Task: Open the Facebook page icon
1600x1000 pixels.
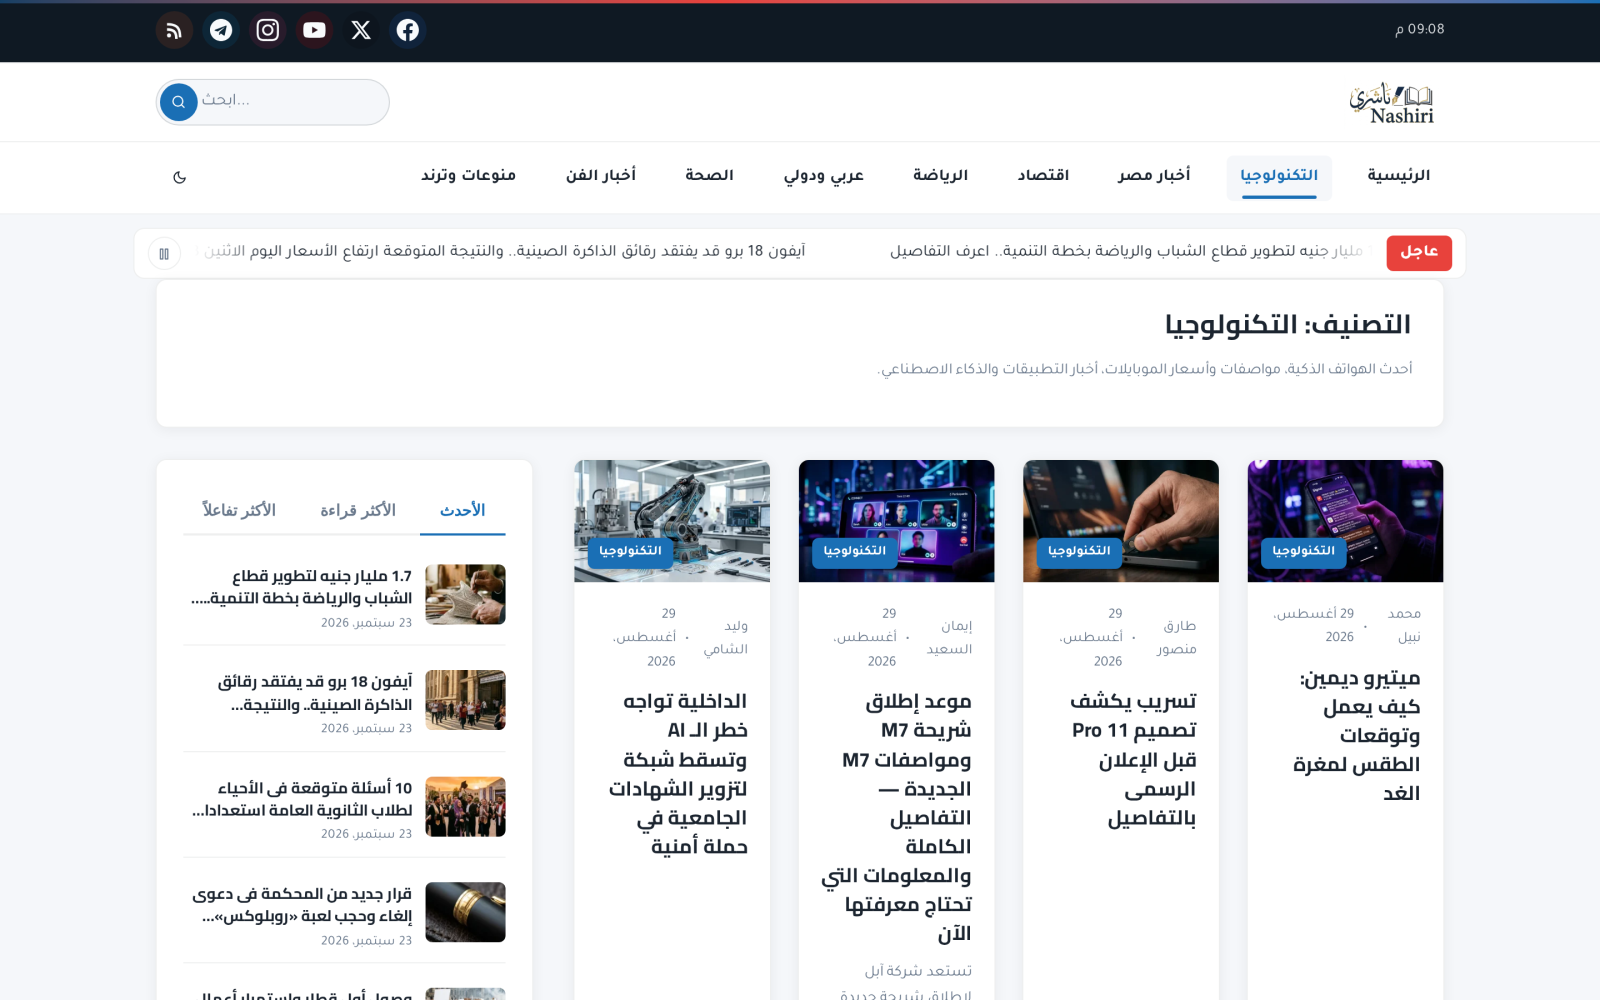Action: coord(408,30)
